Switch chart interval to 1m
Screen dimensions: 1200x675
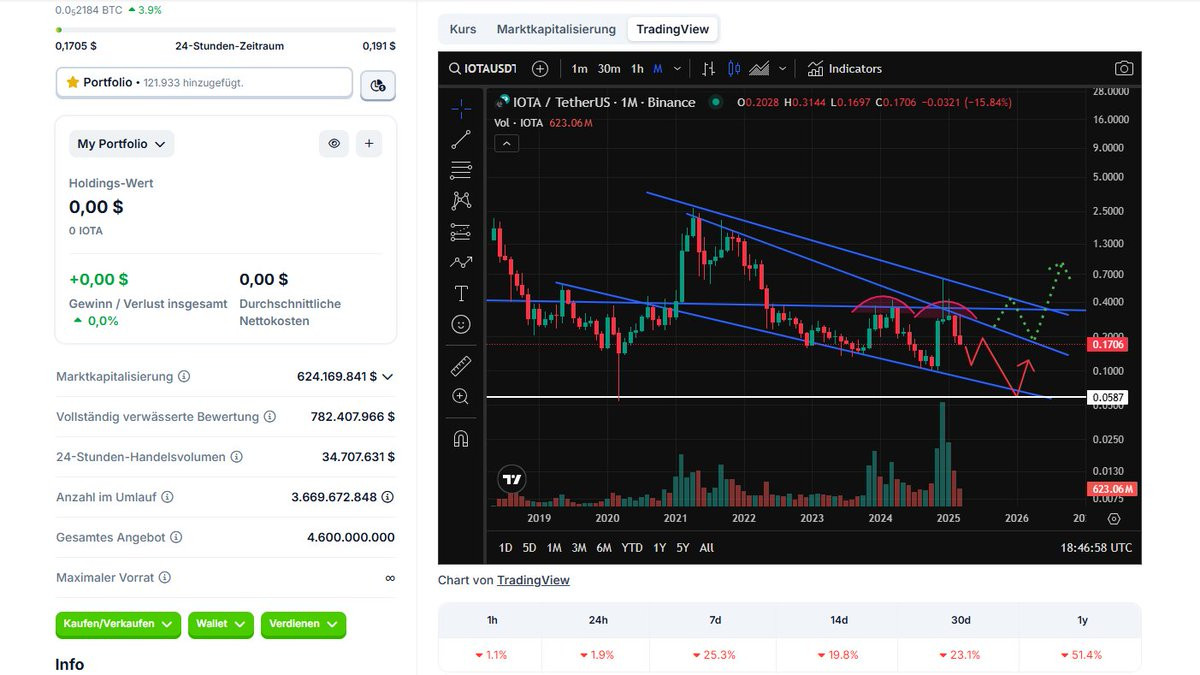click(579, 68)
